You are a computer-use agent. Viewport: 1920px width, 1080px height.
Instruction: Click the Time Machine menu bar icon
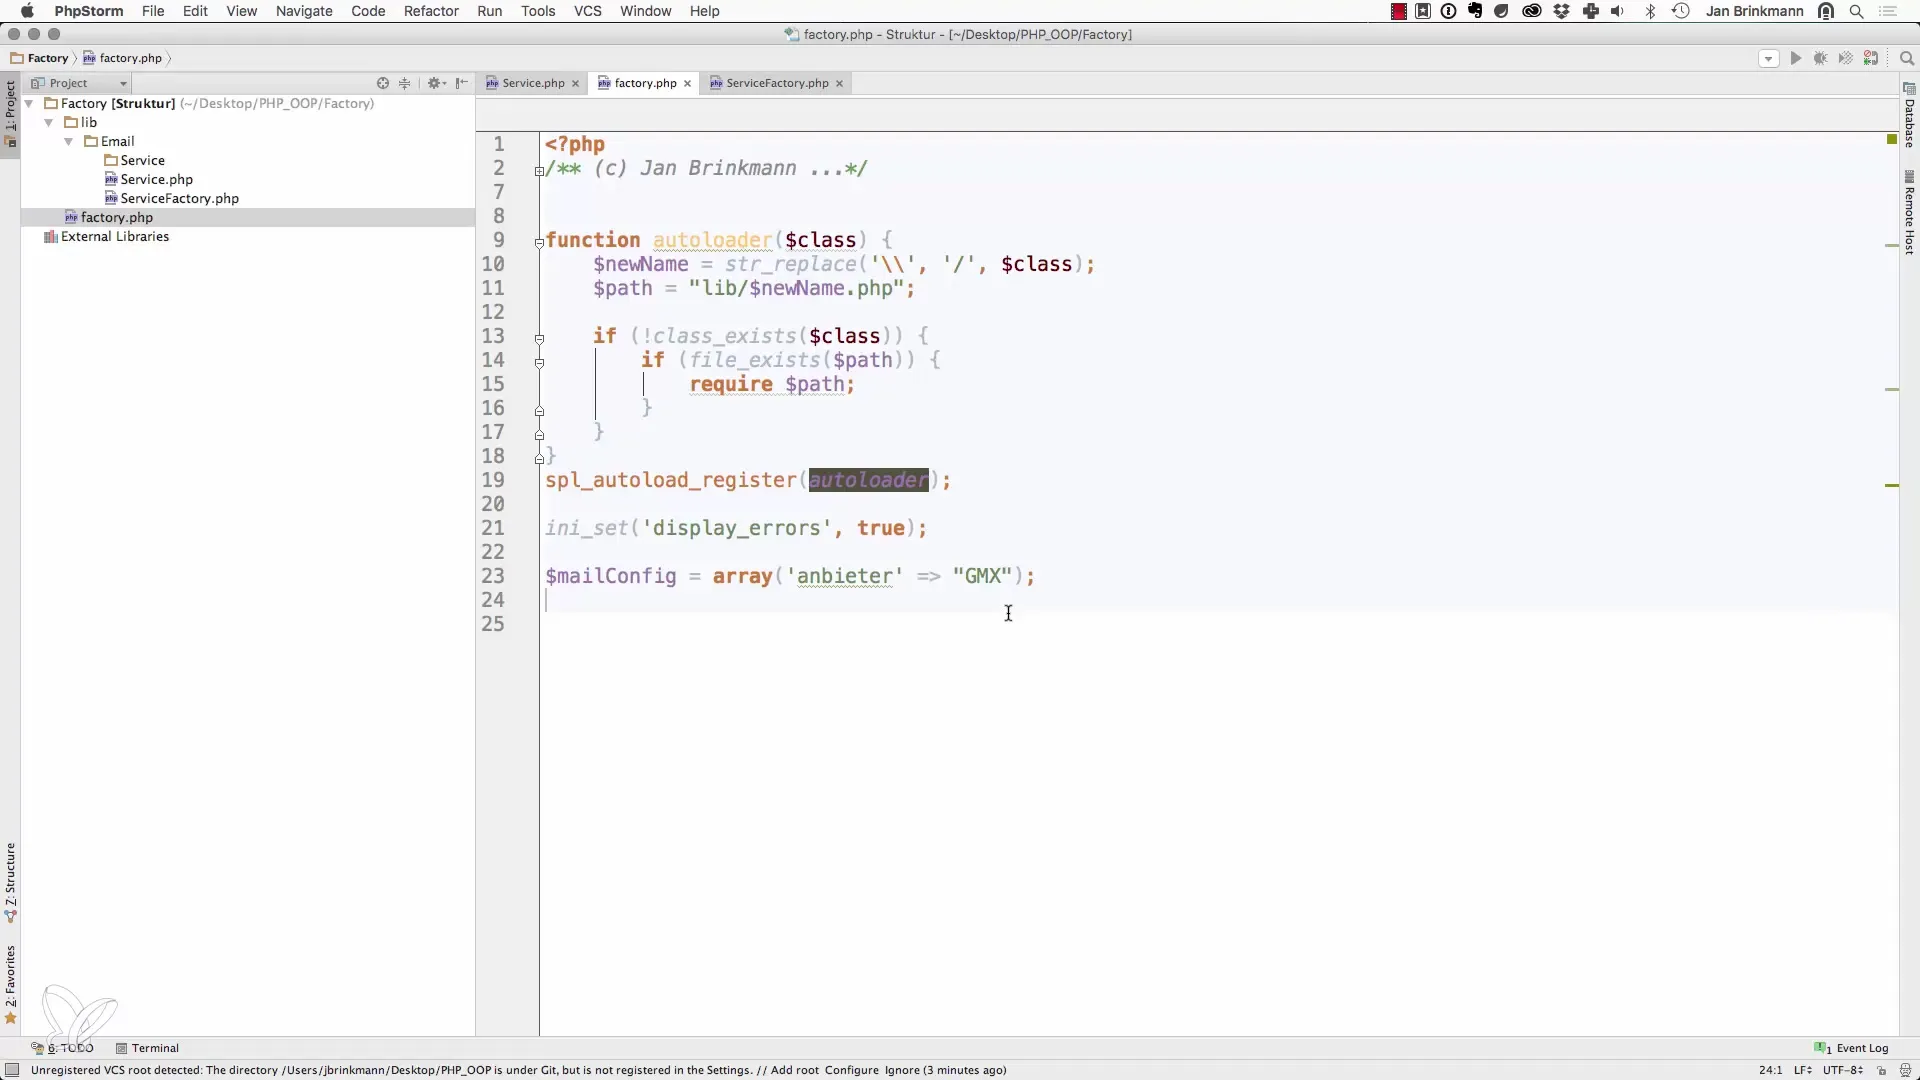(x=1680, y=11)
